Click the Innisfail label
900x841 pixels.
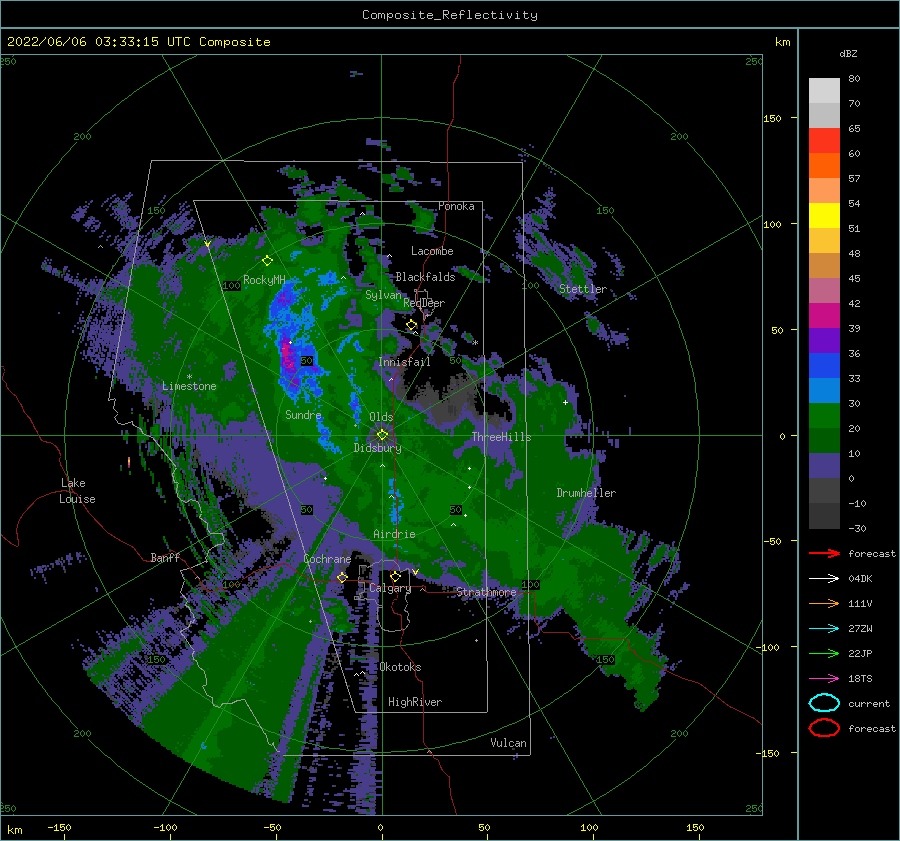tap(404, 362)
